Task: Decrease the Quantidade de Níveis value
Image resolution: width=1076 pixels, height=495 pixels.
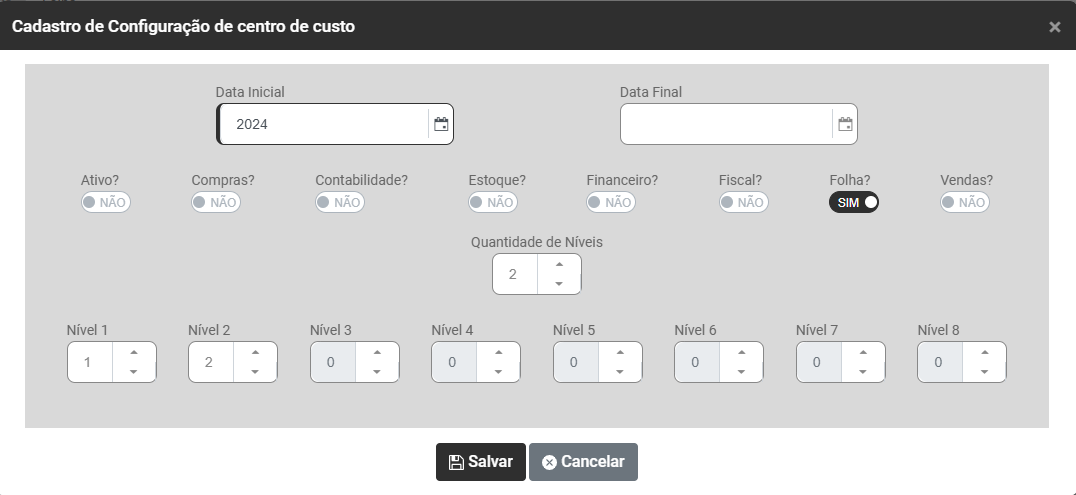Action: pos(559,284)
